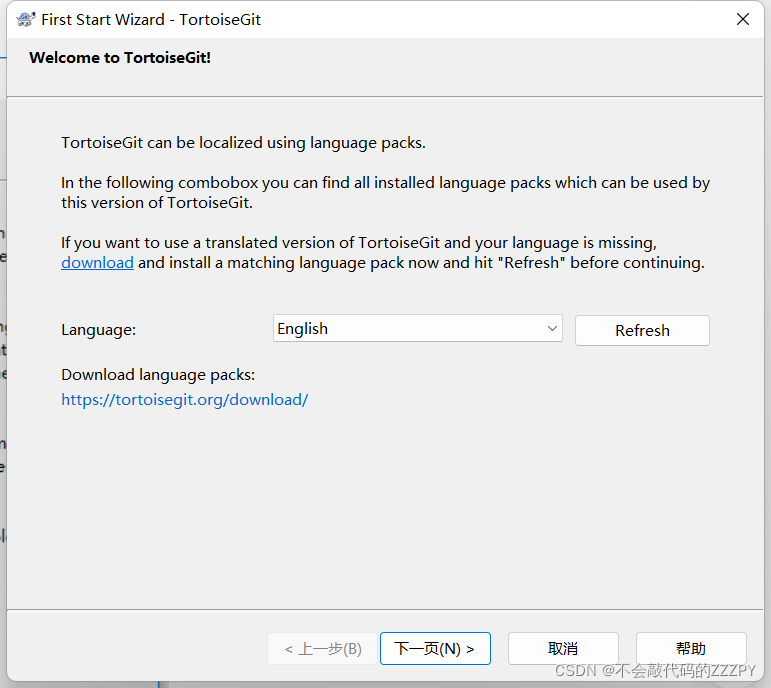Click the TortoiseGit turtle icon in title bar
The width and height of the screenshot is (771, 688).
(26, 19)
